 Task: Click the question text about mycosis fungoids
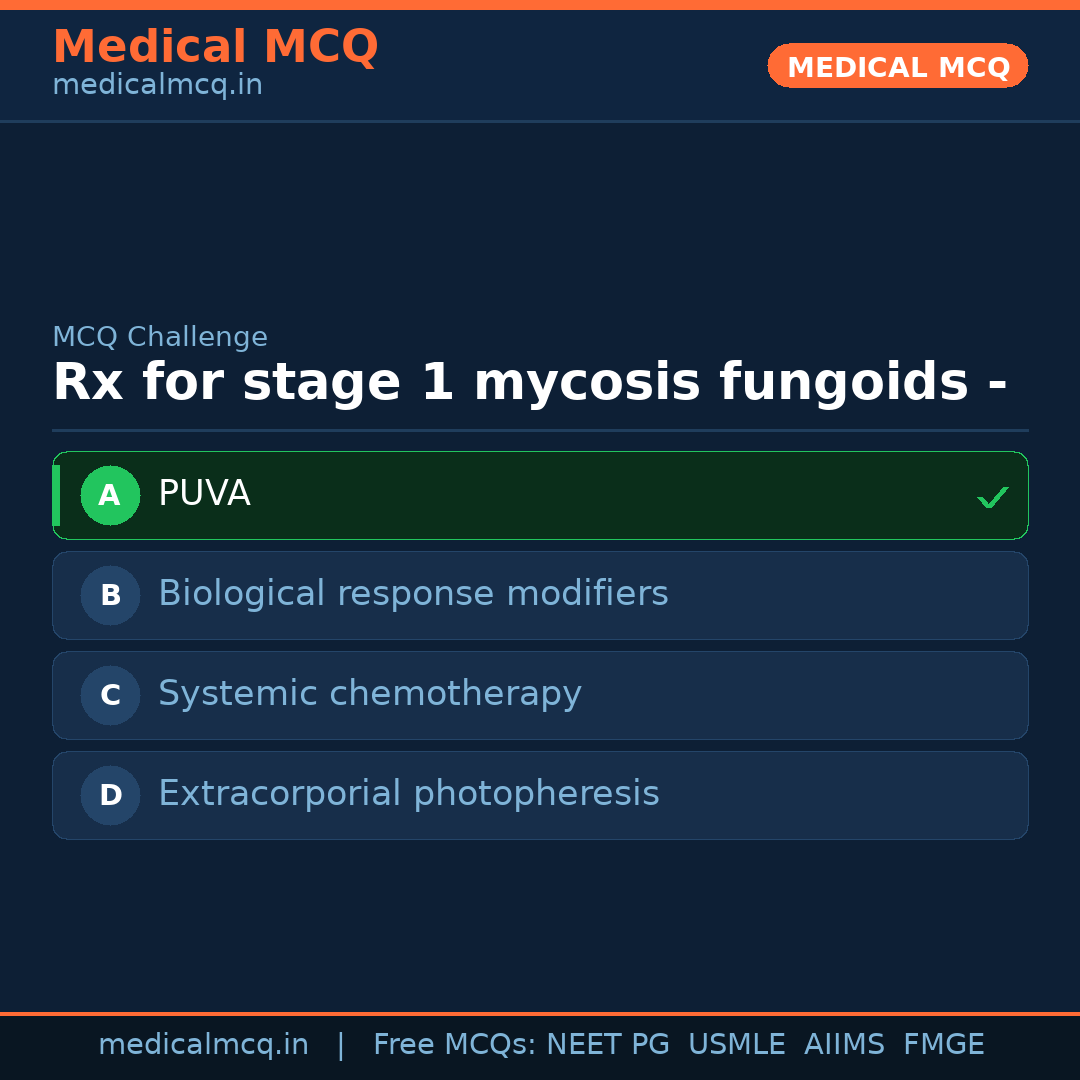click(530, 381)
